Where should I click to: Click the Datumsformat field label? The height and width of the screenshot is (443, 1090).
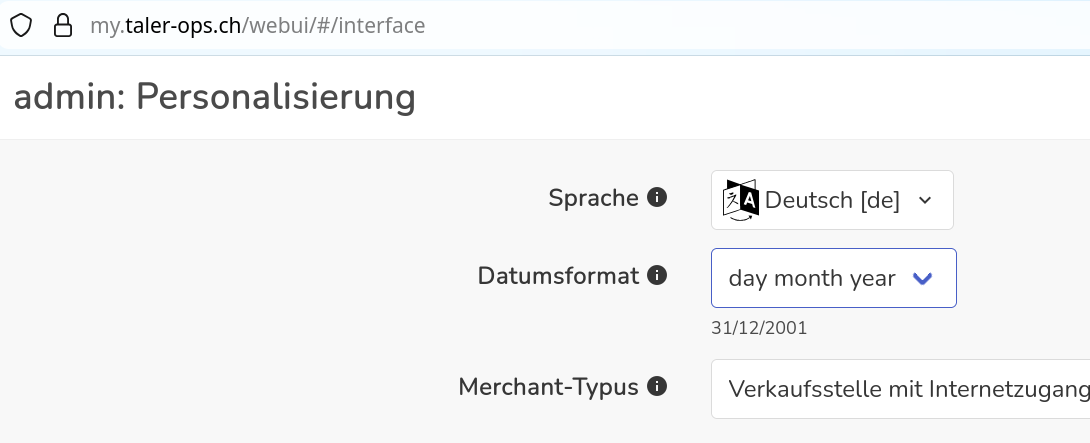pyautogui.click(x=558, y=276)
